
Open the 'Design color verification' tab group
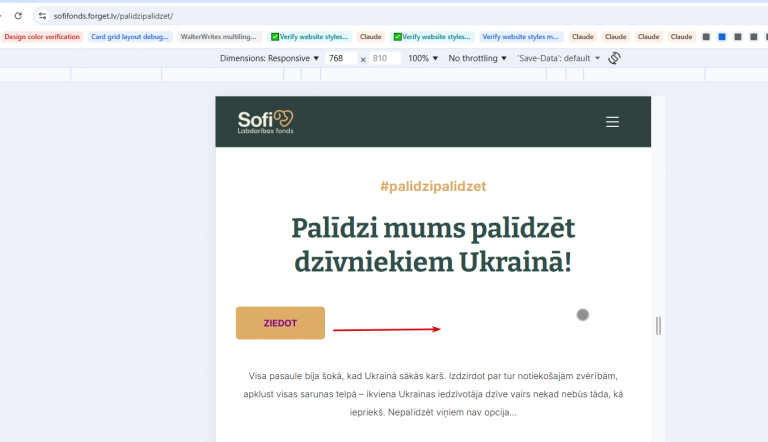(42, 37)
